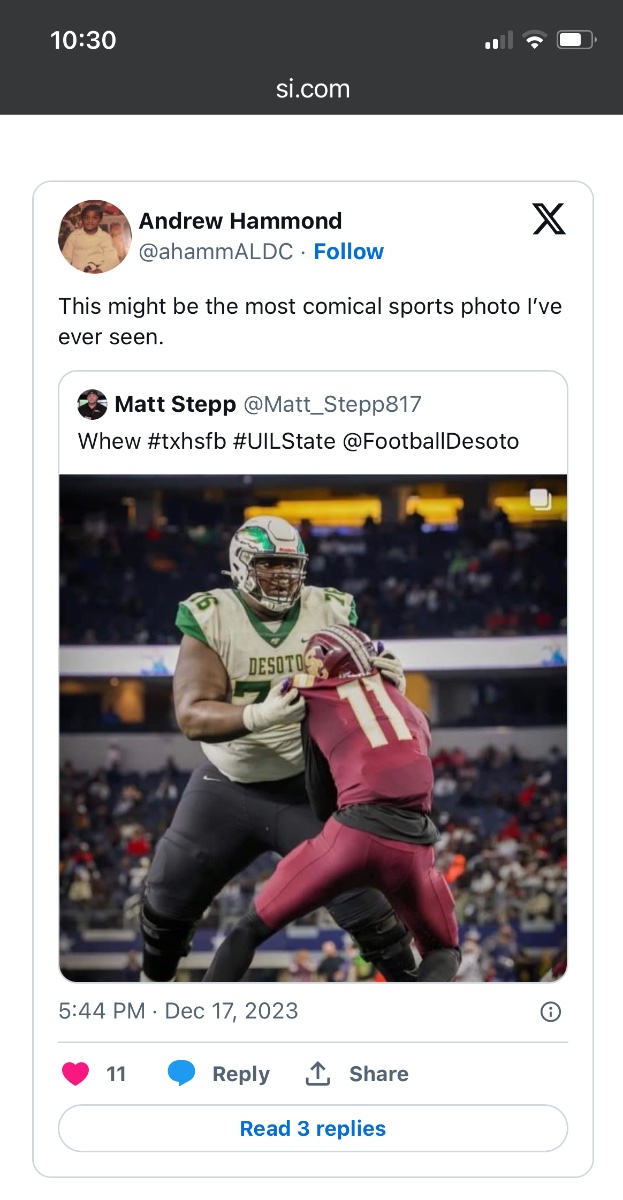Viewport: 623px width, 1200px height.
Task: Tap the quoted tweet text with #txhsfb
Action: [x=298, y=441]
